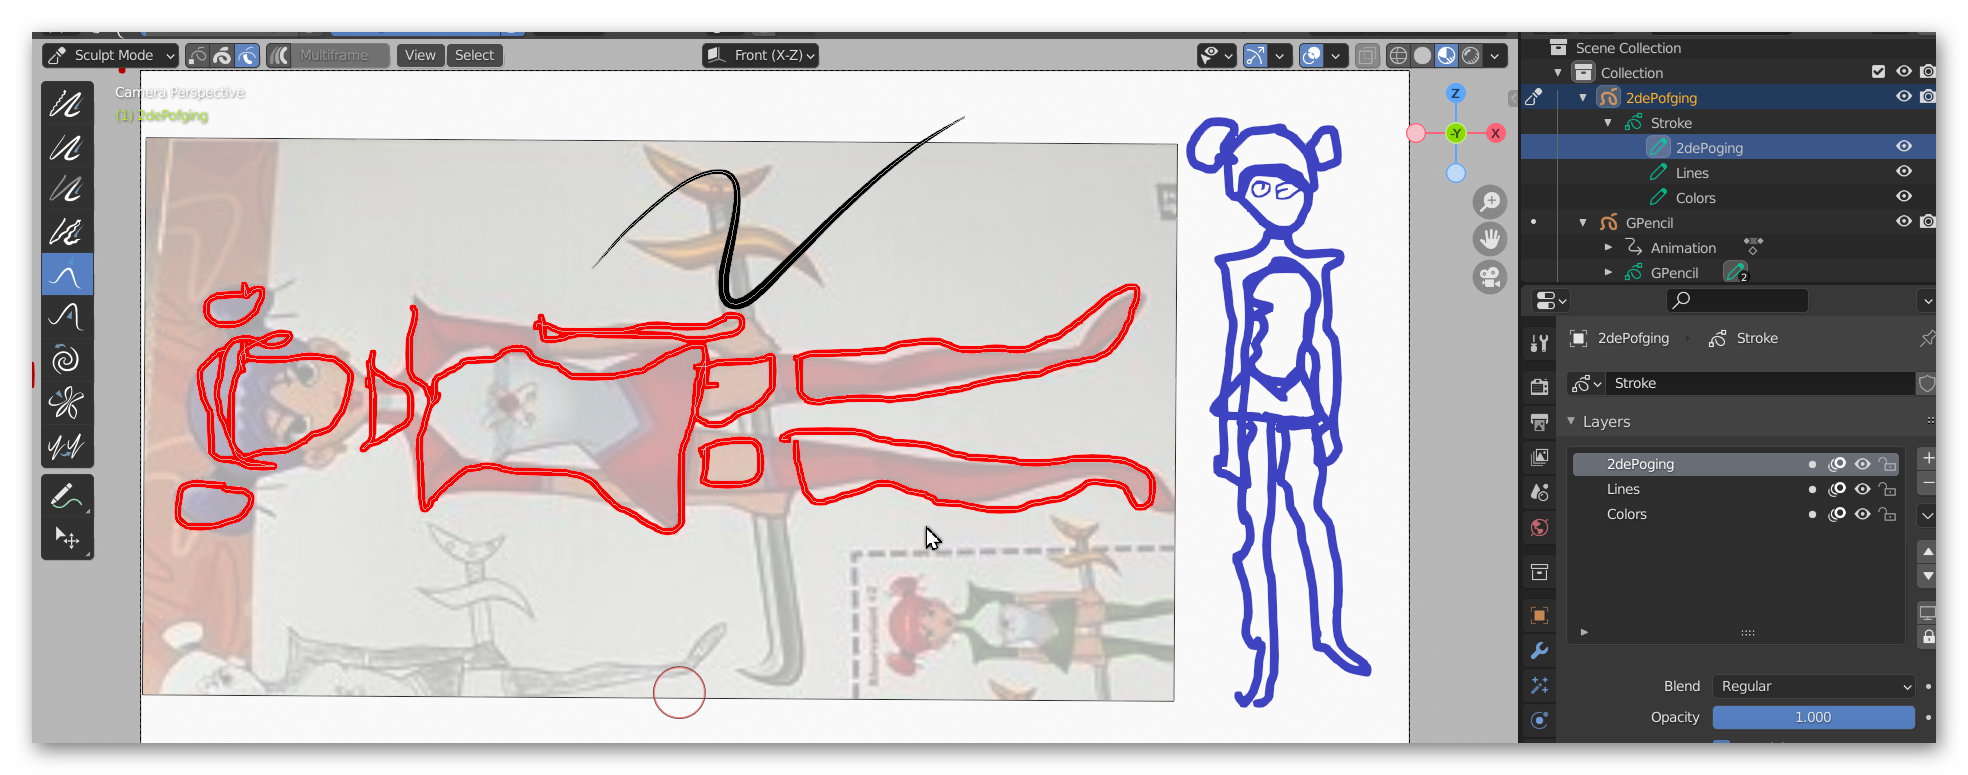The image size is (1968, 775).
Task: Select the Strength sculpt tool
Action: coord(67,190)
